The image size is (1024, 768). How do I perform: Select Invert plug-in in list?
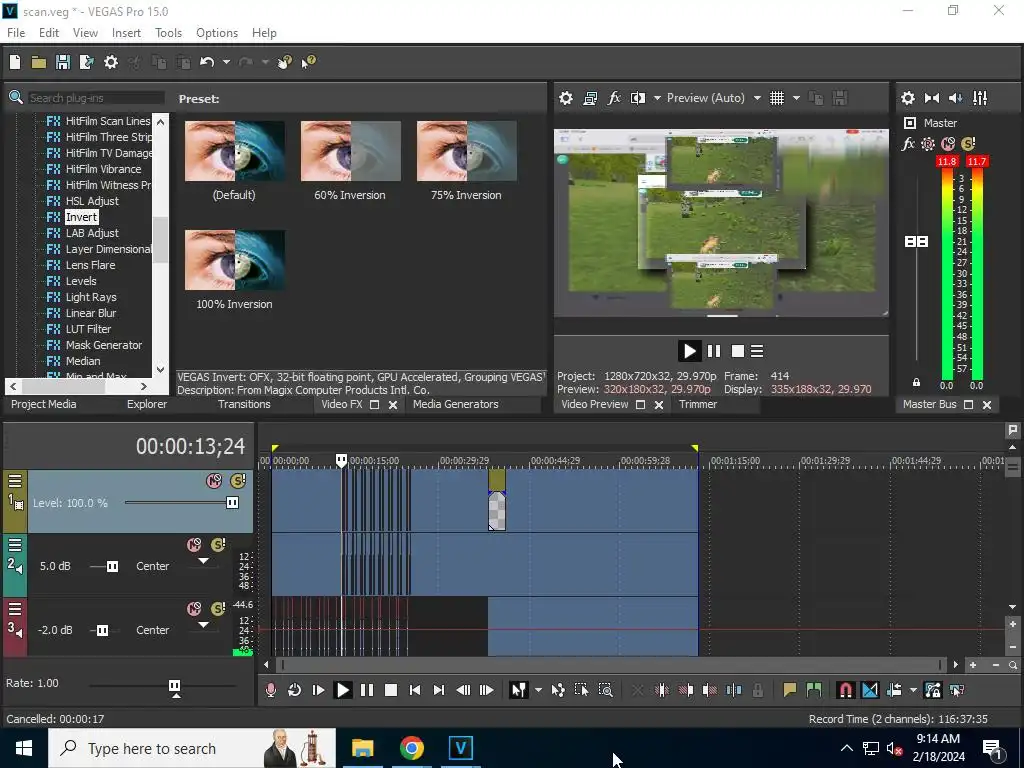[x=81, y=217]
